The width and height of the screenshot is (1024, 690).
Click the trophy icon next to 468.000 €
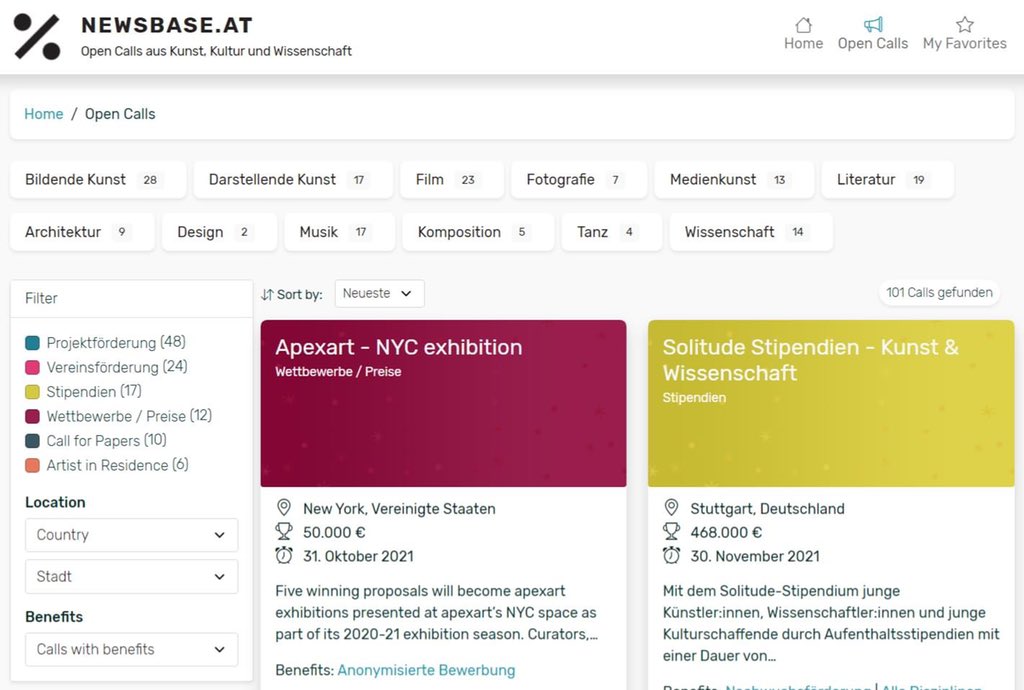coord(671,531)
